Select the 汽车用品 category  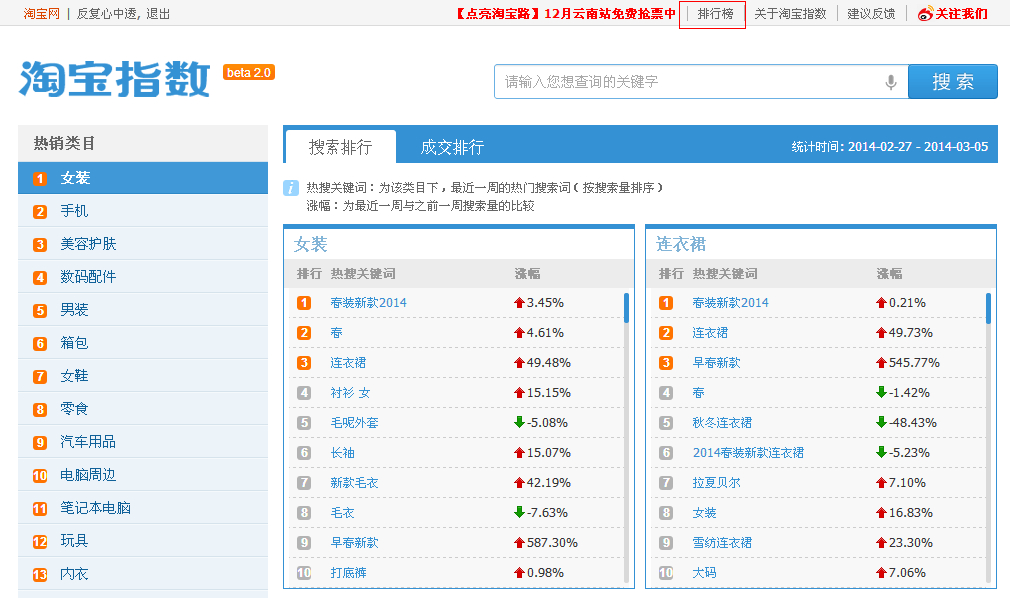(143, 441)
